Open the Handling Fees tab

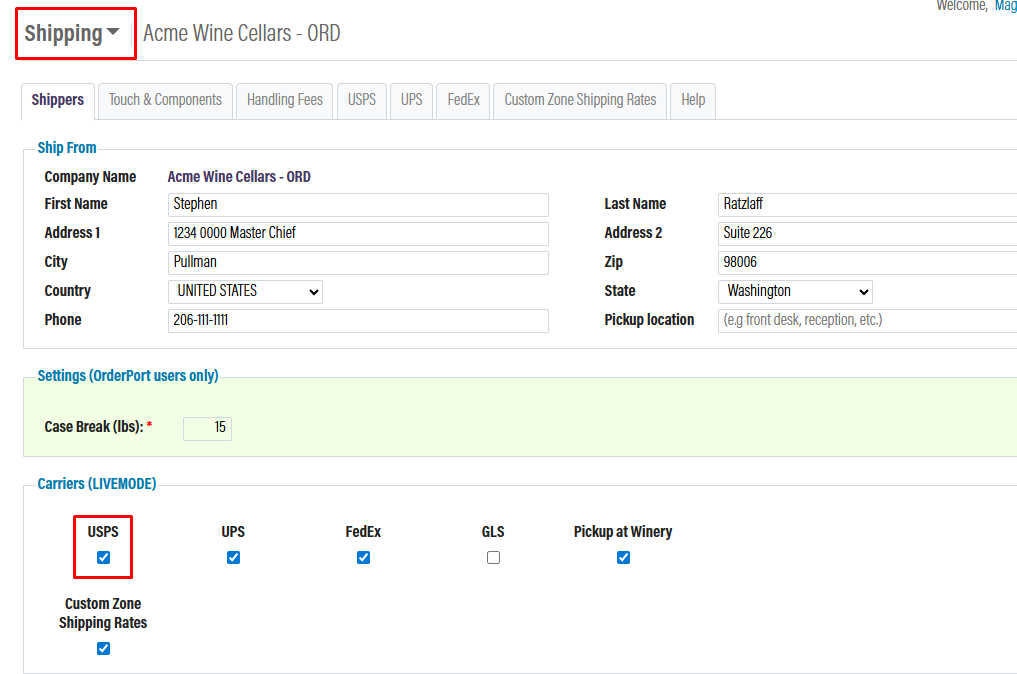click(x=284, y=100)
